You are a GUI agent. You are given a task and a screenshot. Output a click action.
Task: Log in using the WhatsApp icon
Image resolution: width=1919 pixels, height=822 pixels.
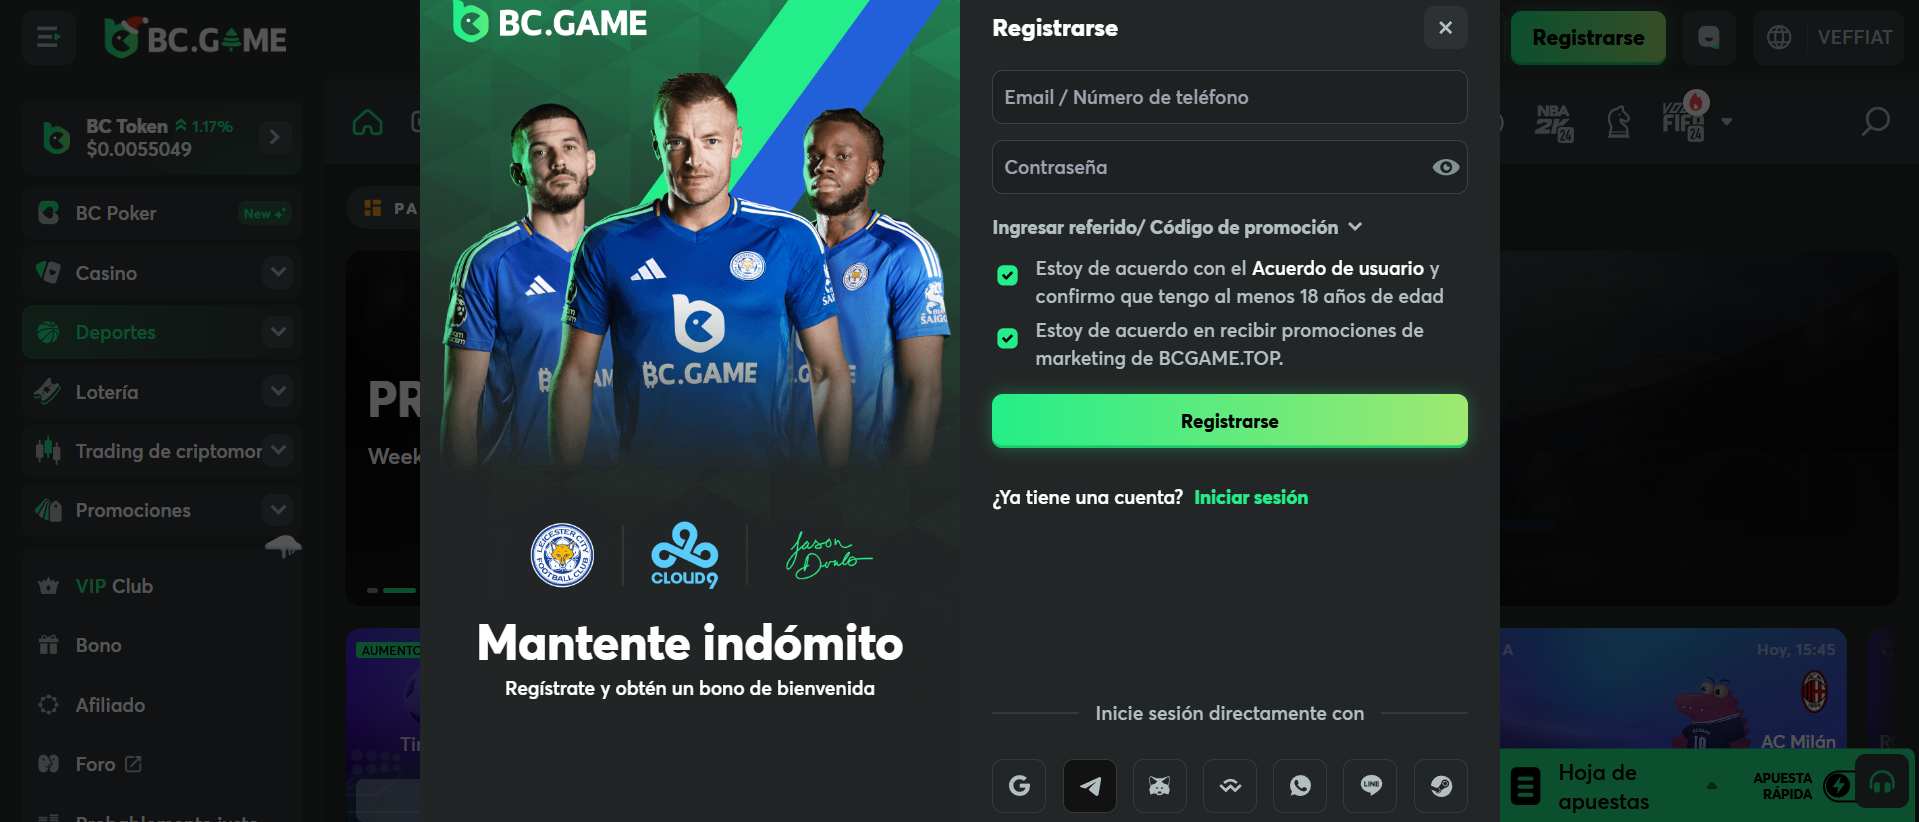tap(1300, 785)
